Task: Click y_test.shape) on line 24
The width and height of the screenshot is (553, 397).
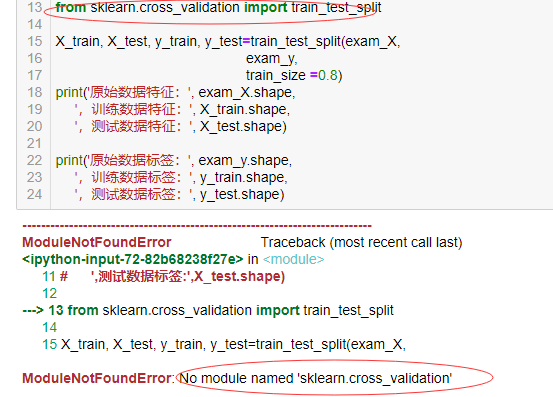Action: pyautogui.click(x=242, y=195)
